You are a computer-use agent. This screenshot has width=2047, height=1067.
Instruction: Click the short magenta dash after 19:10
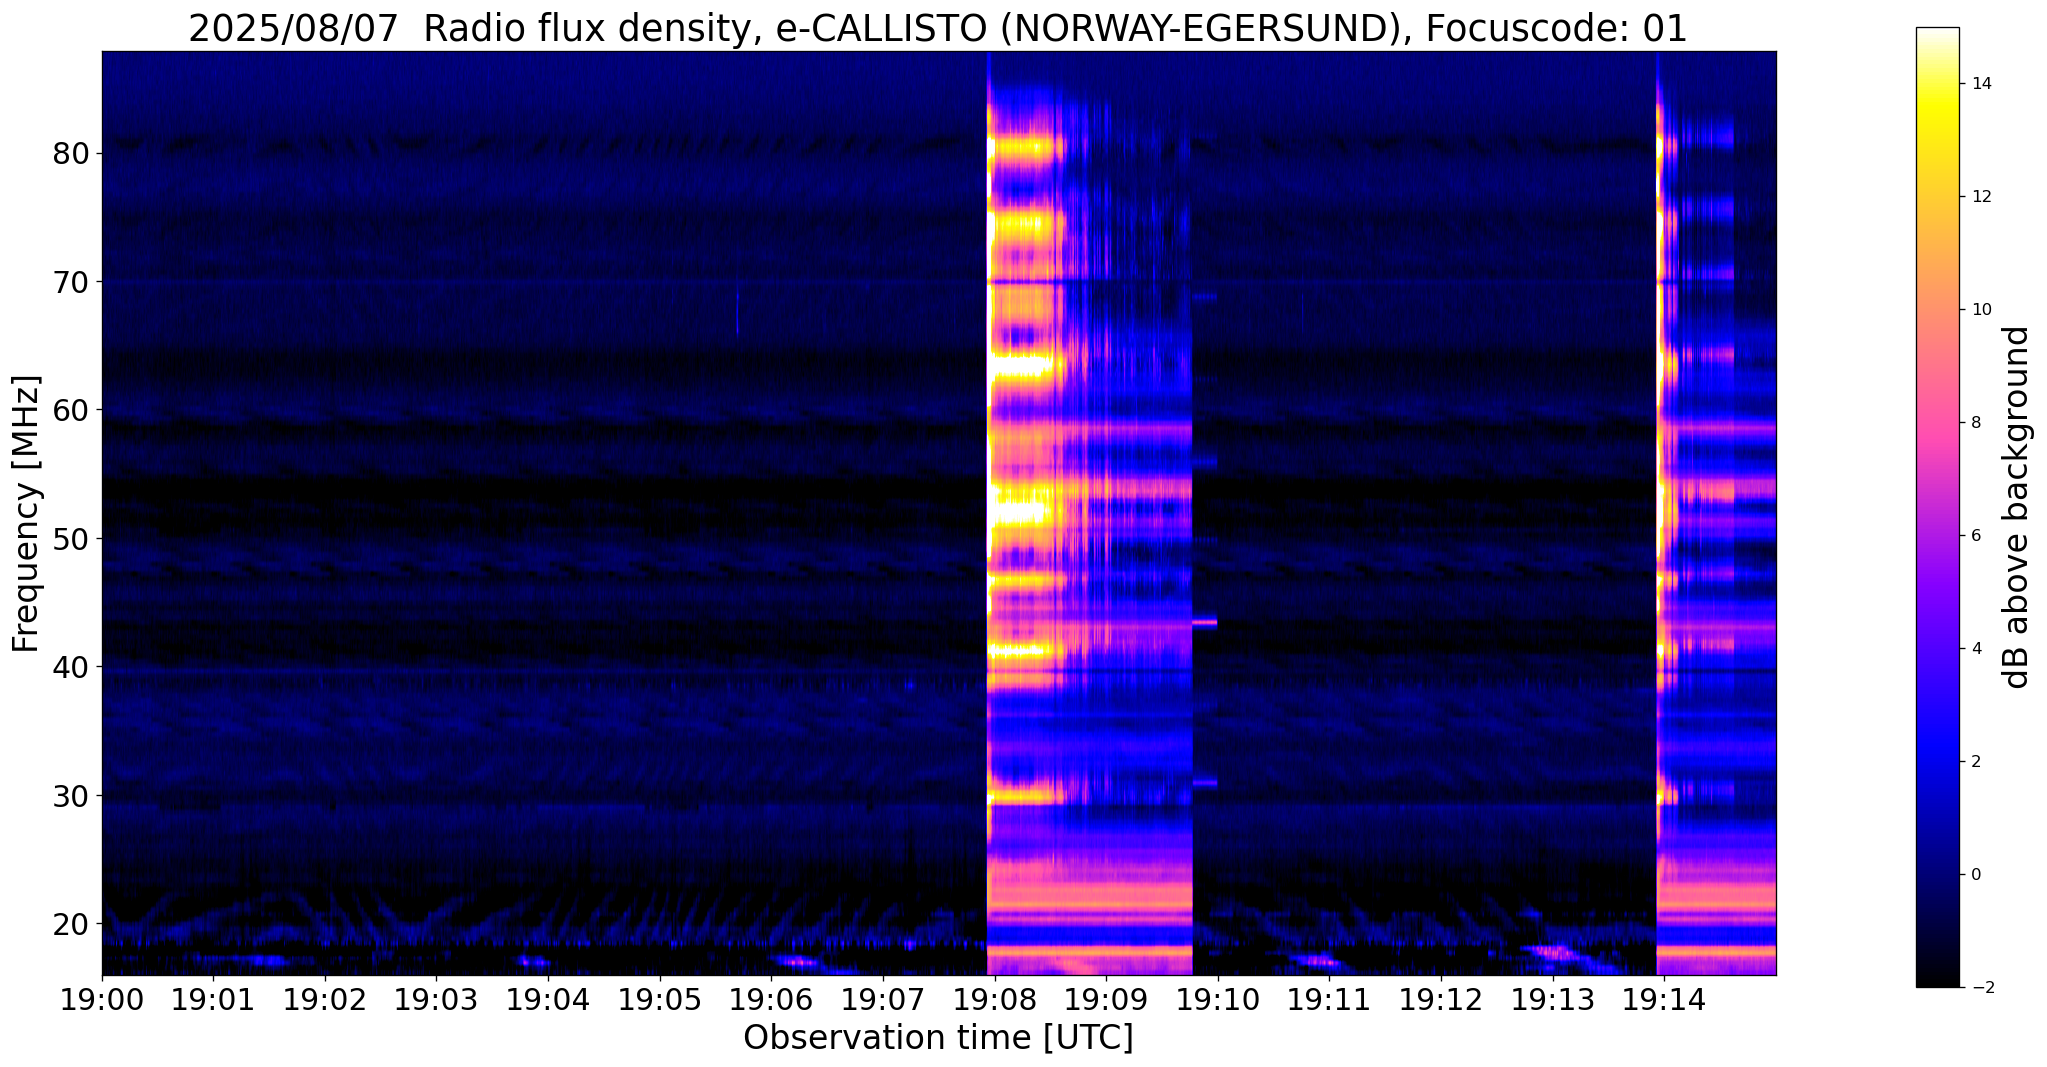[1205, 623]
